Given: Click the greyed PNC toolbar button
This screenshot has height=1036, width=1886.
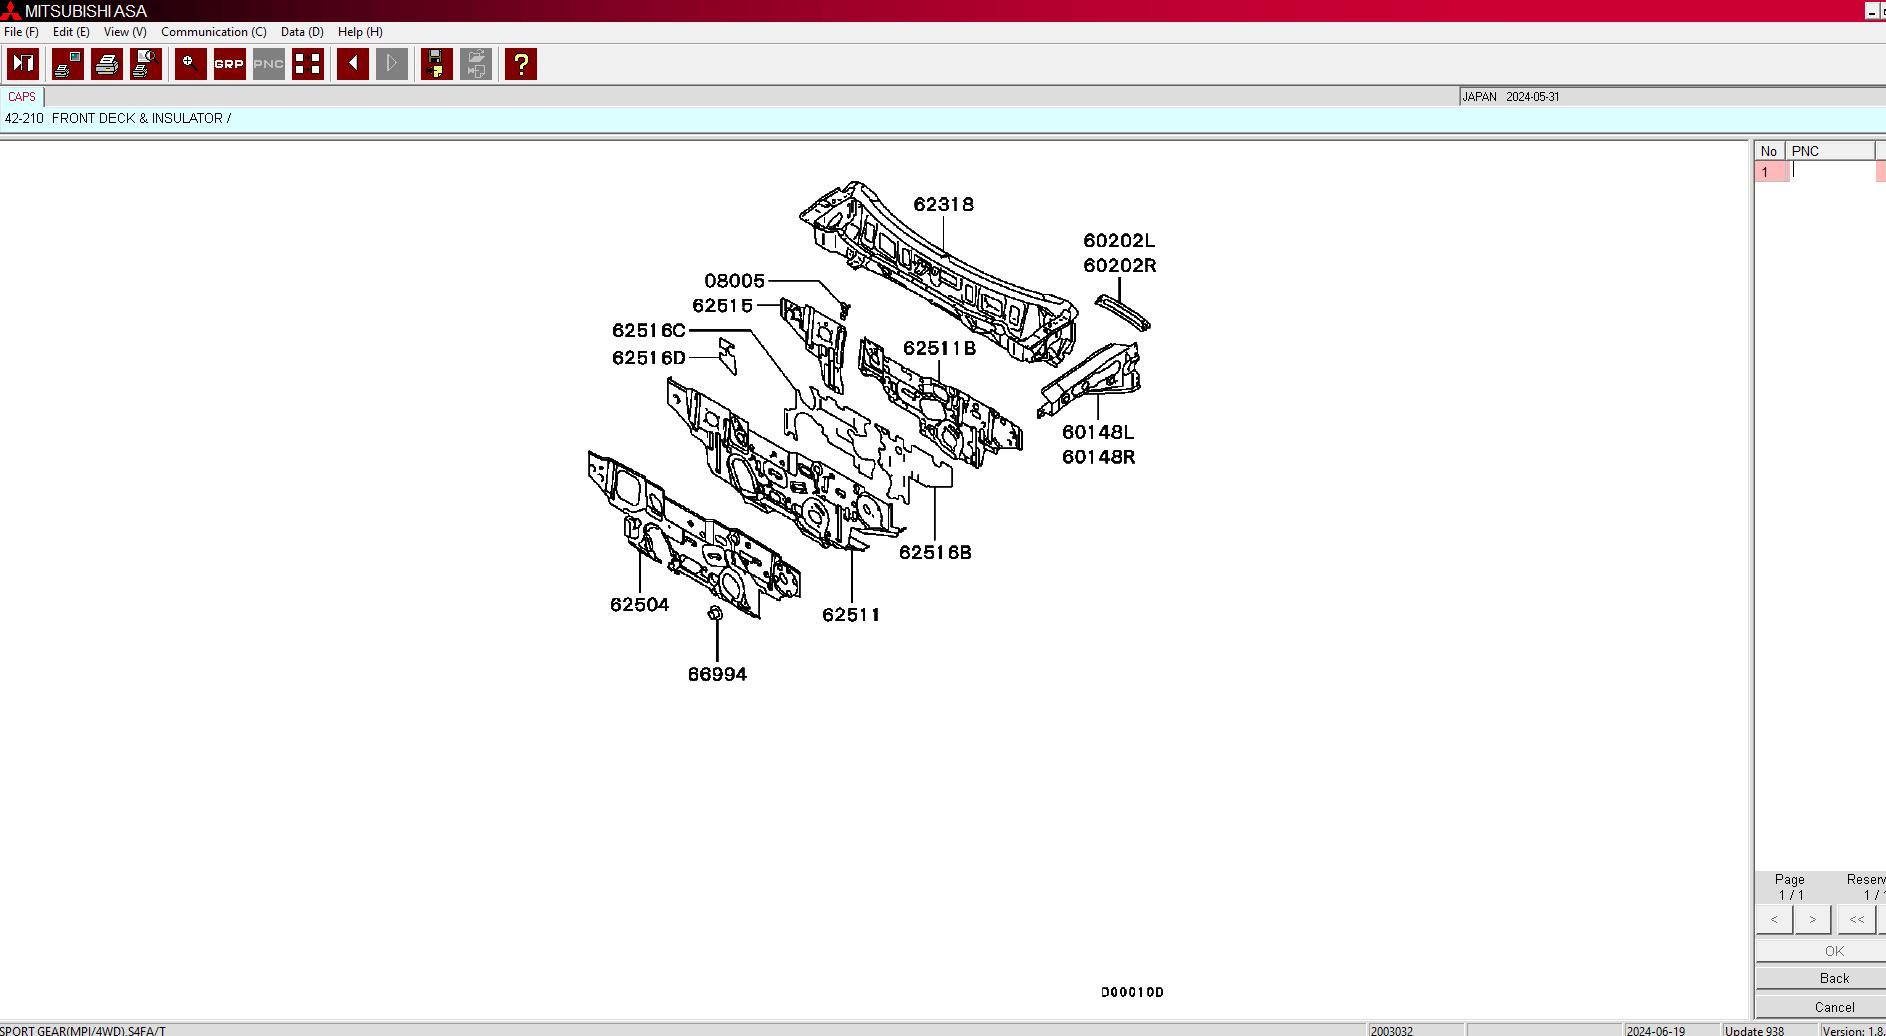Looking at the screenshot, I should tap(268, 64).
